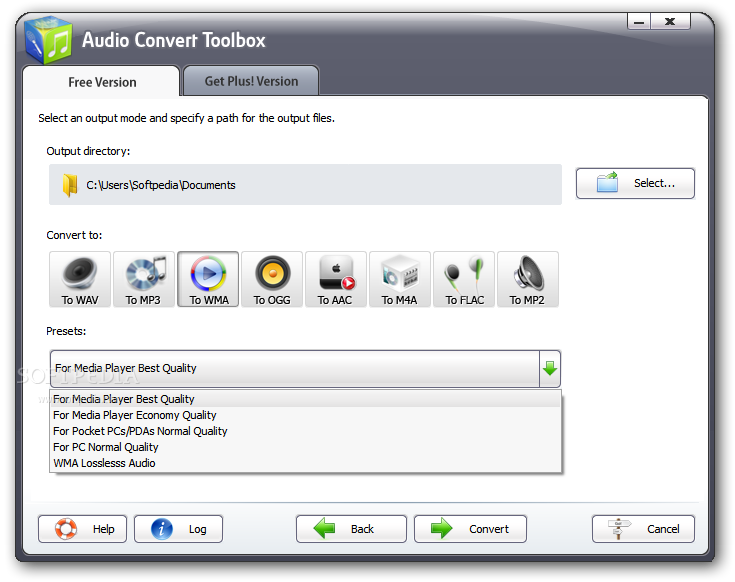Choose the To WMA format icon
Image resolution: width=735 pixels, height=582 pixels.
point(208,279)
